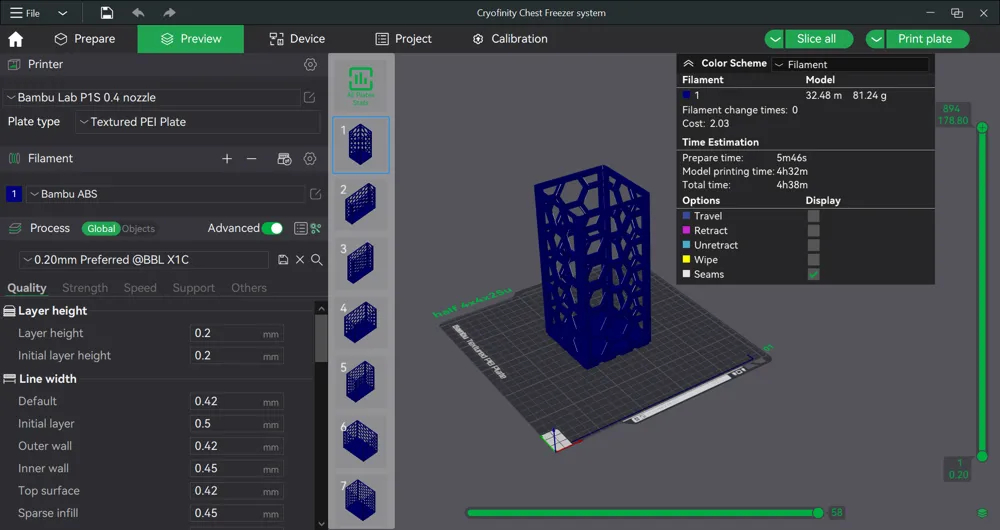Open Filament settings gear icon
Screen dimensions: 1000x530
point(310,159)
